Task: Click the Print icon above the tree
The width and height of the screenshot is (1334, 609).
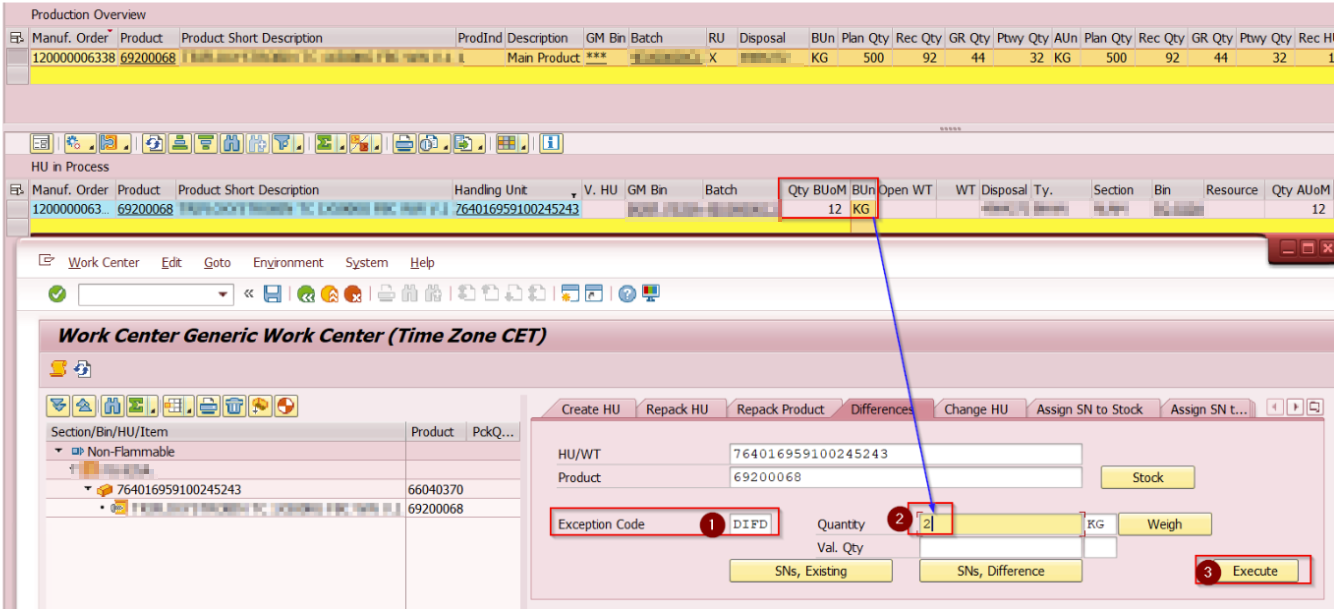Action: 208,406
